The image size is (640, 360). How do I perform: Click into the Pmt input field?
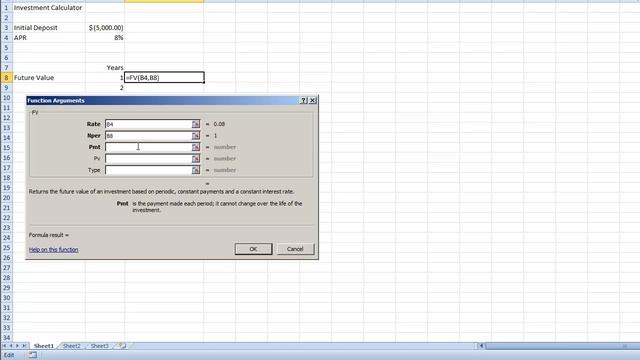[x=149, y=147]
